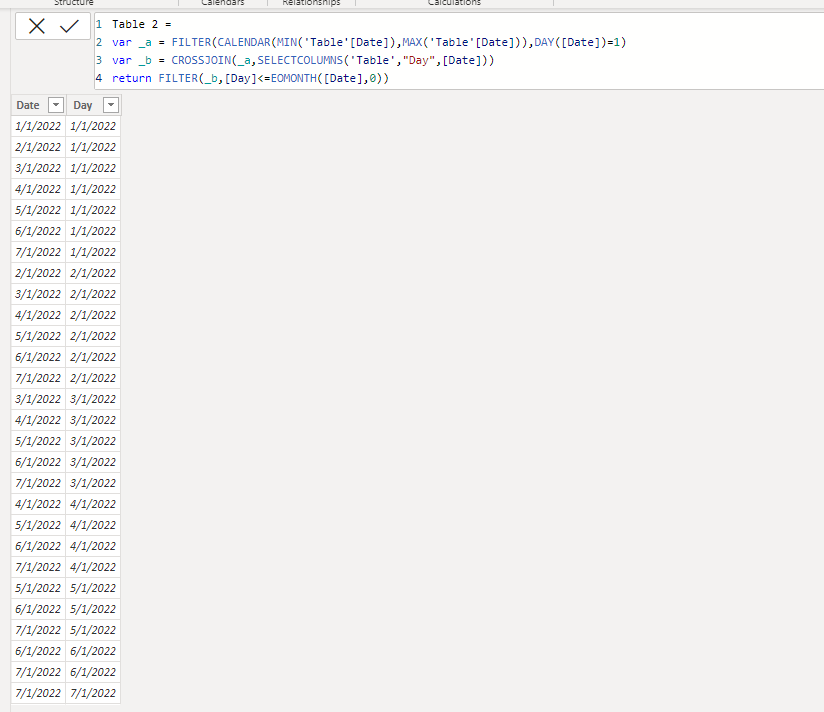Image resolution: width=824 pixels, height=712 pixels.
Task: Click the "Day" string literal in line 3
Action: click(x=418, y=60)
